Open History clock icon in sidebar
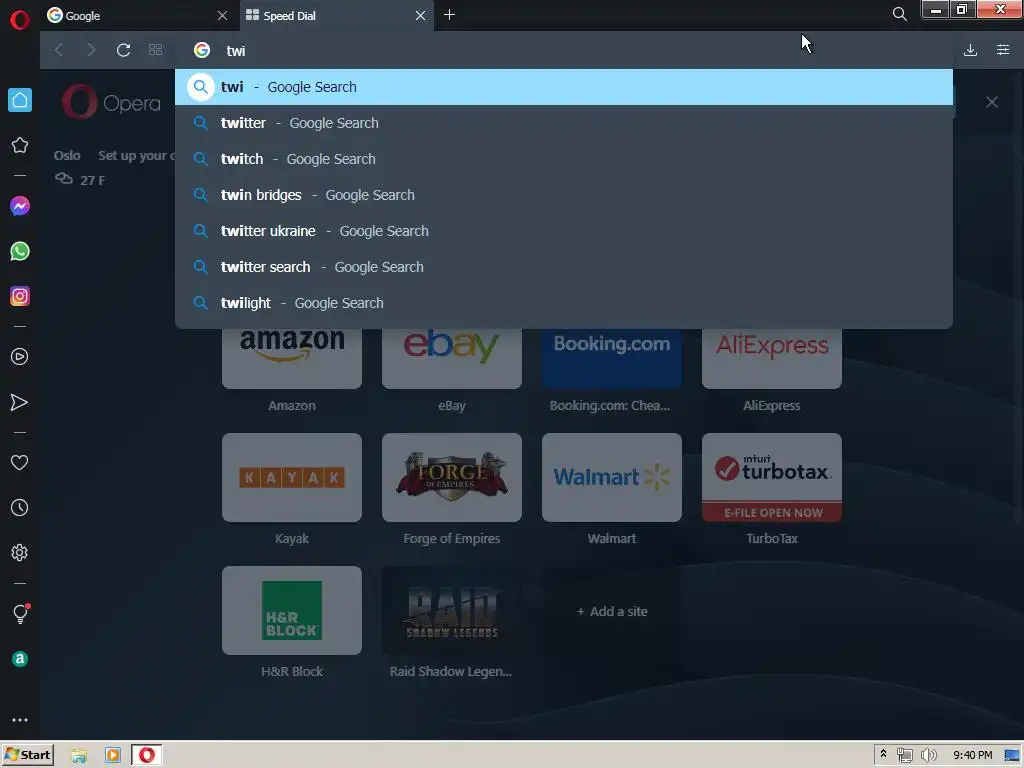The image size is (1024, 768). [20, 507]
